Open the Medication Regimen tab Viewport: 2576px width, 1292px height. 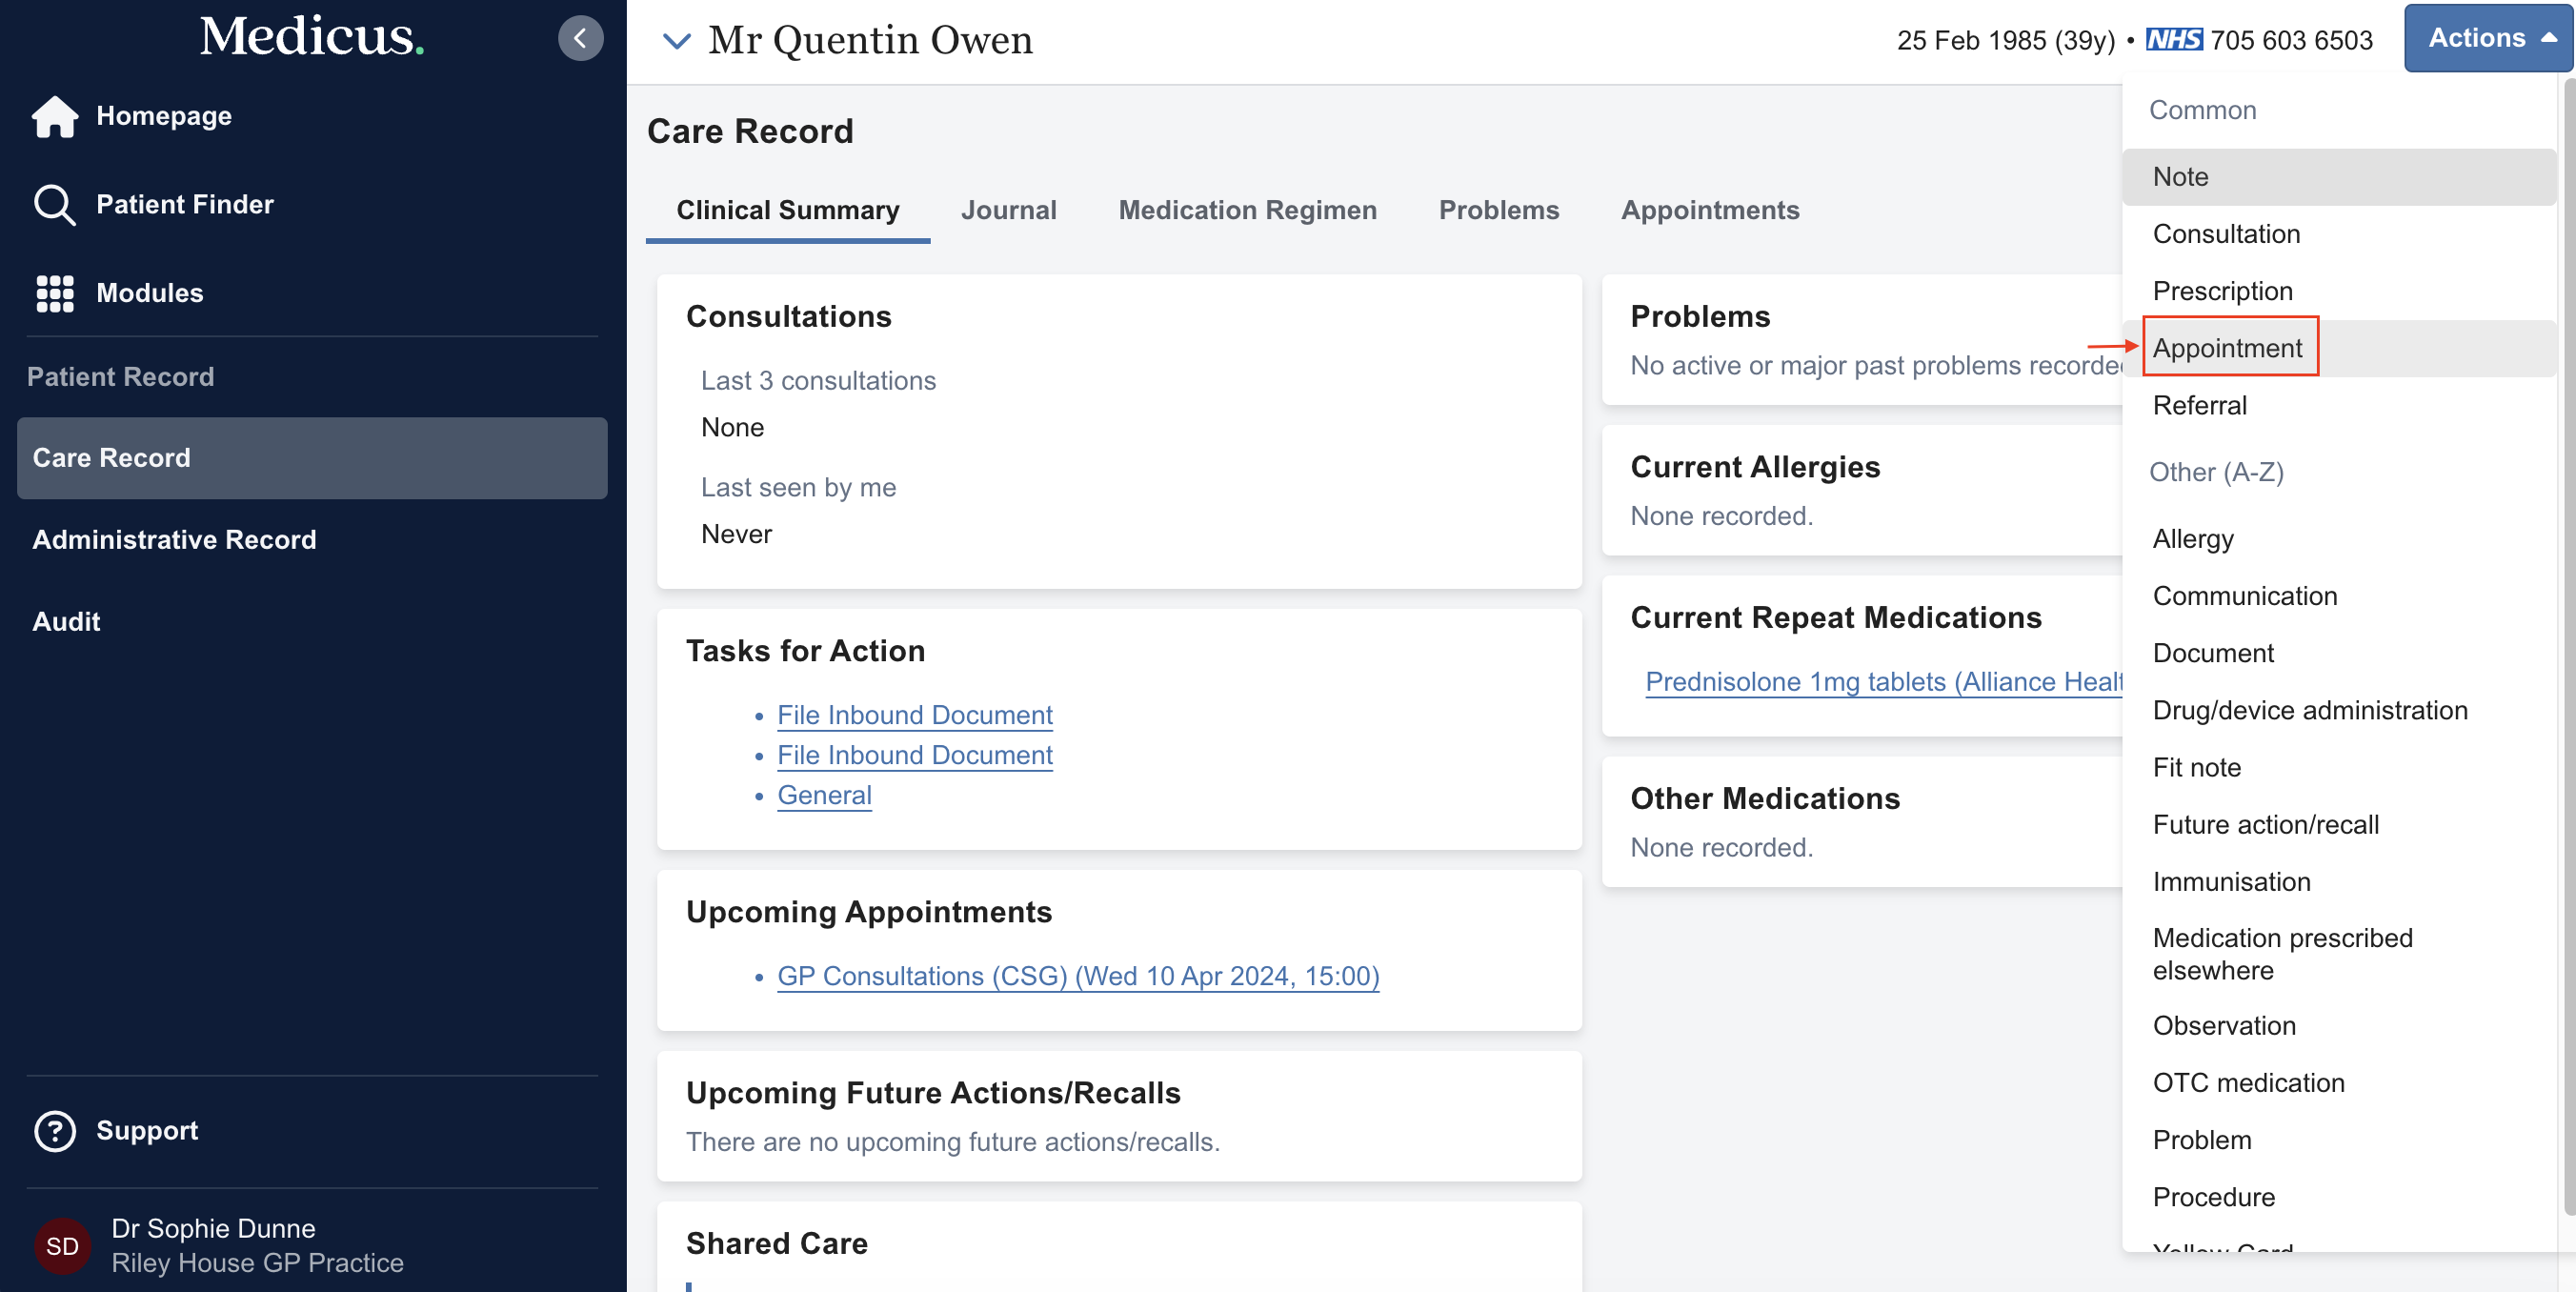pos(1247,210)
